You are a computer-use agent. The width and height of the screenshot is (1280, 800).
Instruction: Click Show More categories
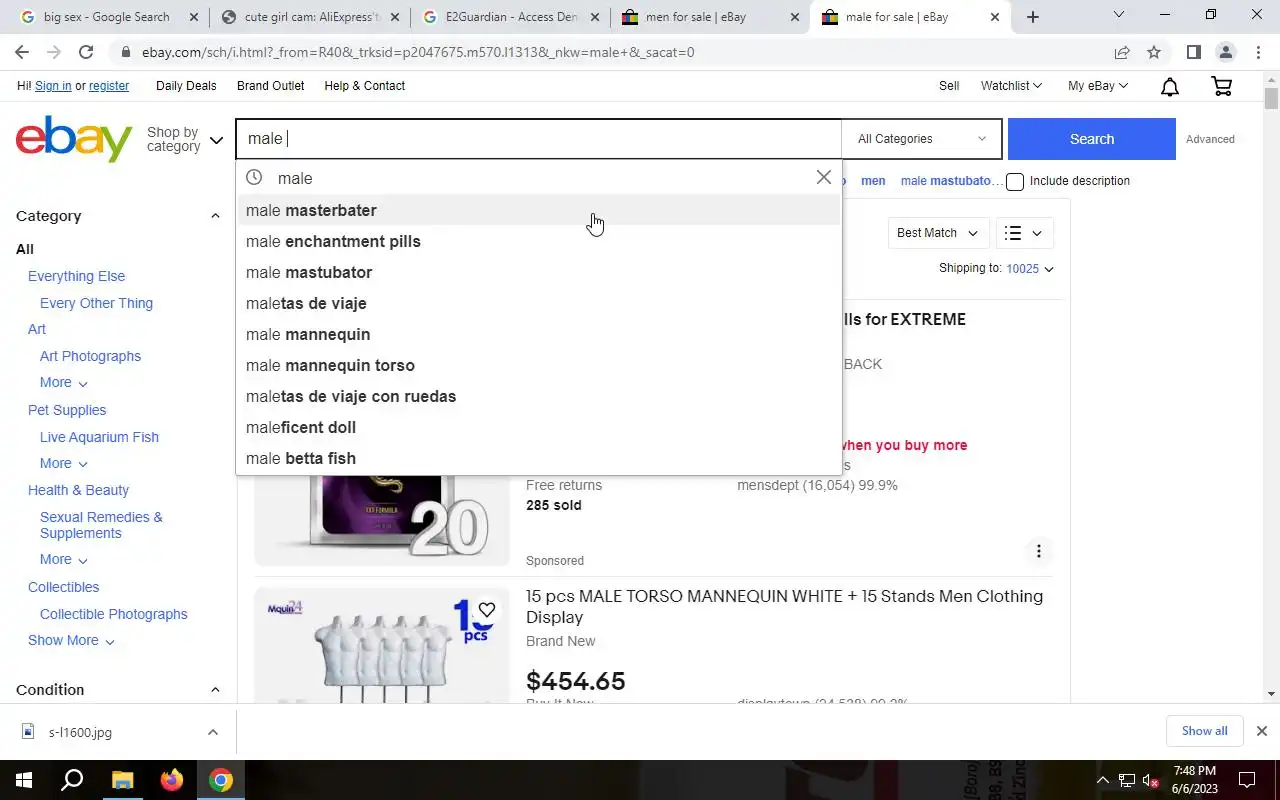click(x=71, y=641)
